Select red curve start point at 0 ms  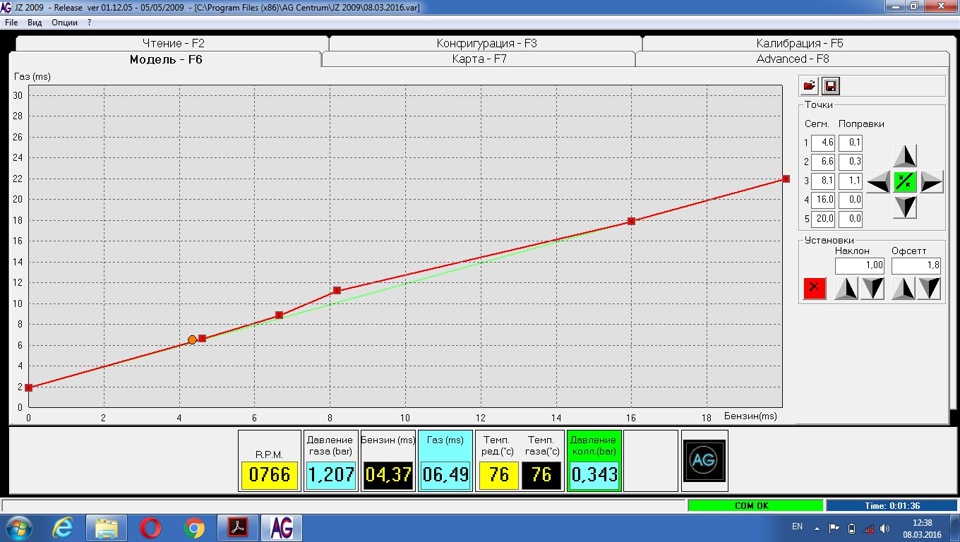(x=28, y=388)
